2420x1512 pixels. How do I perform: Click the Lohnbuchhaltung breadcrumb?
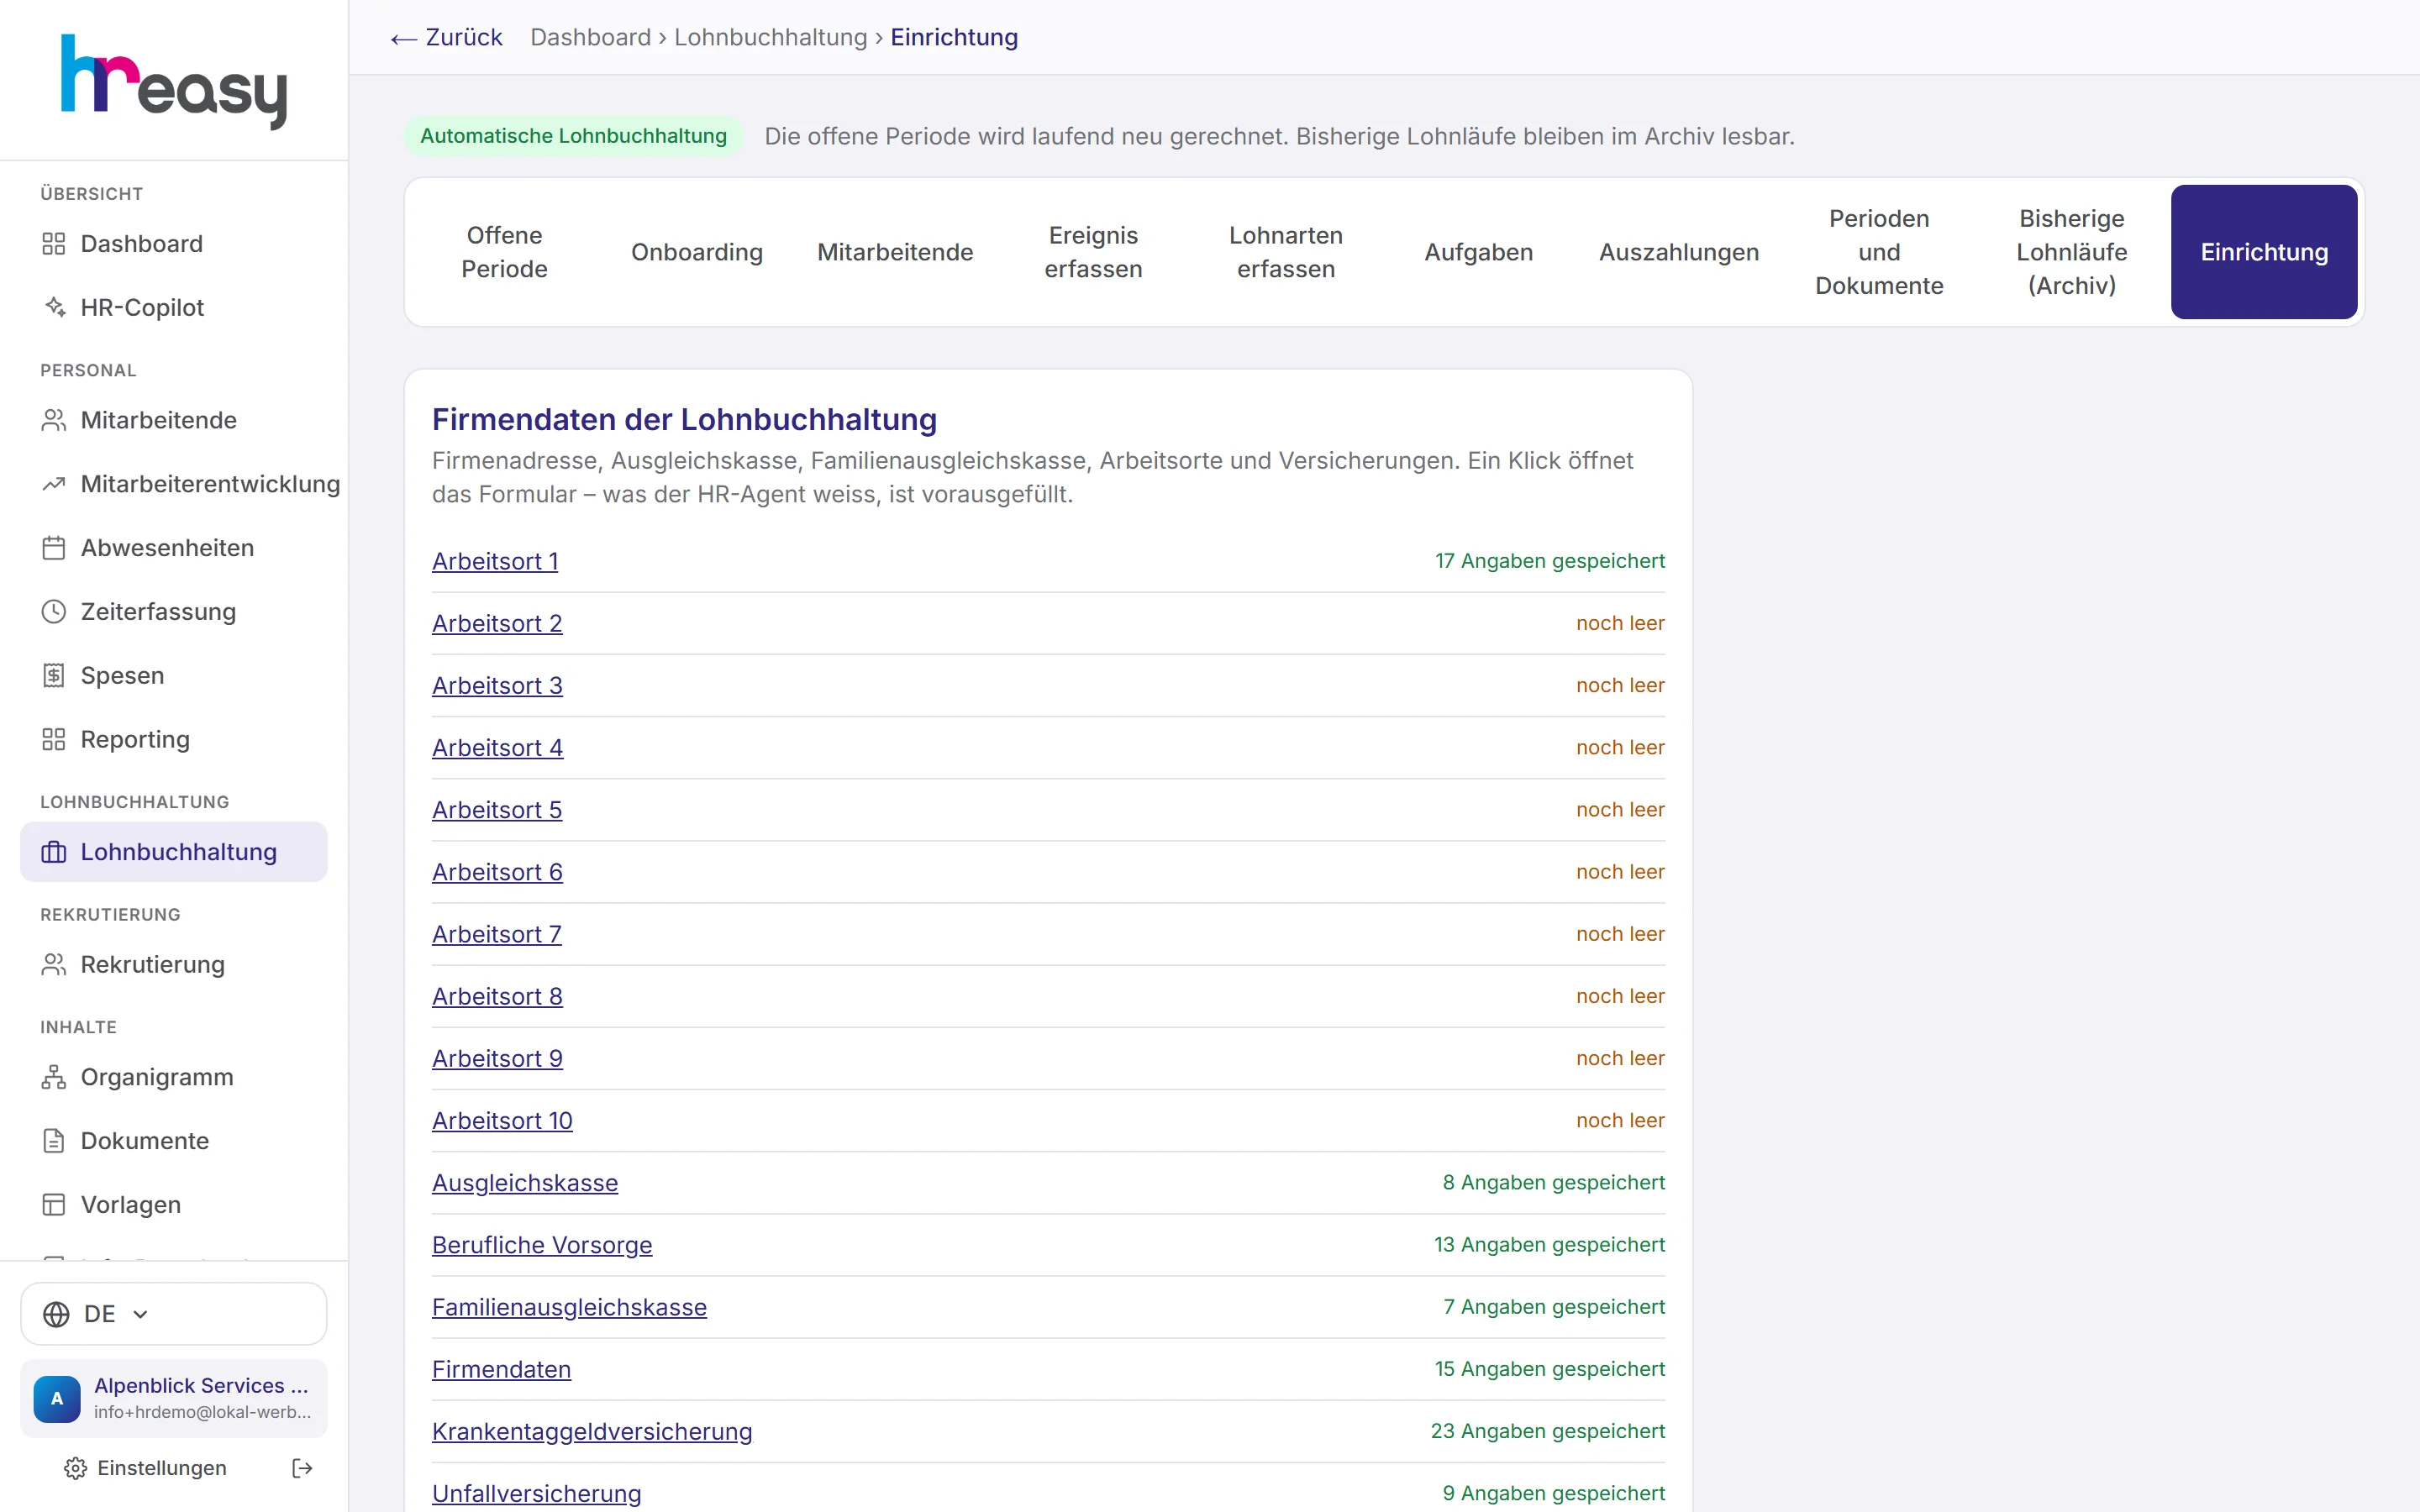point(770,37)
